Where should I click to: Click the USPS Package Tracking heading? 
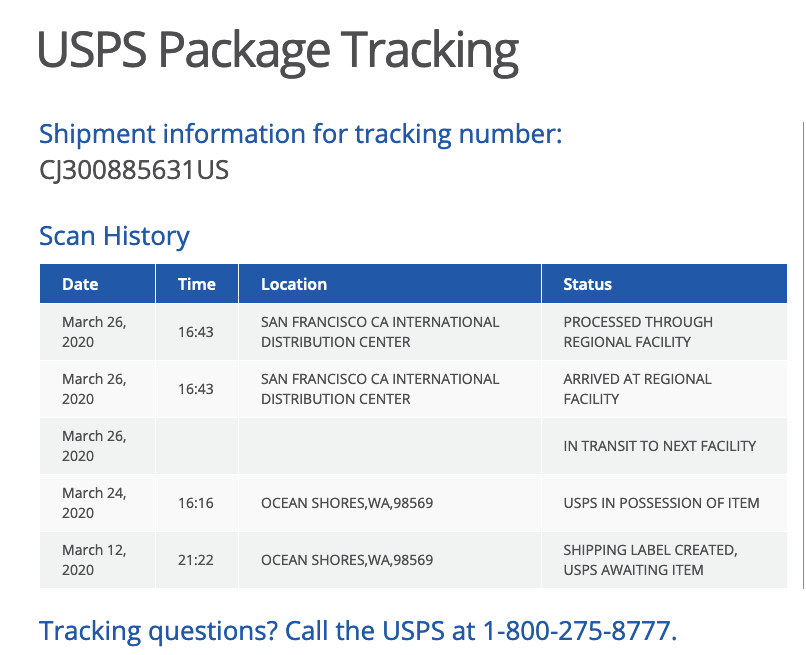(x=278, y=51)
